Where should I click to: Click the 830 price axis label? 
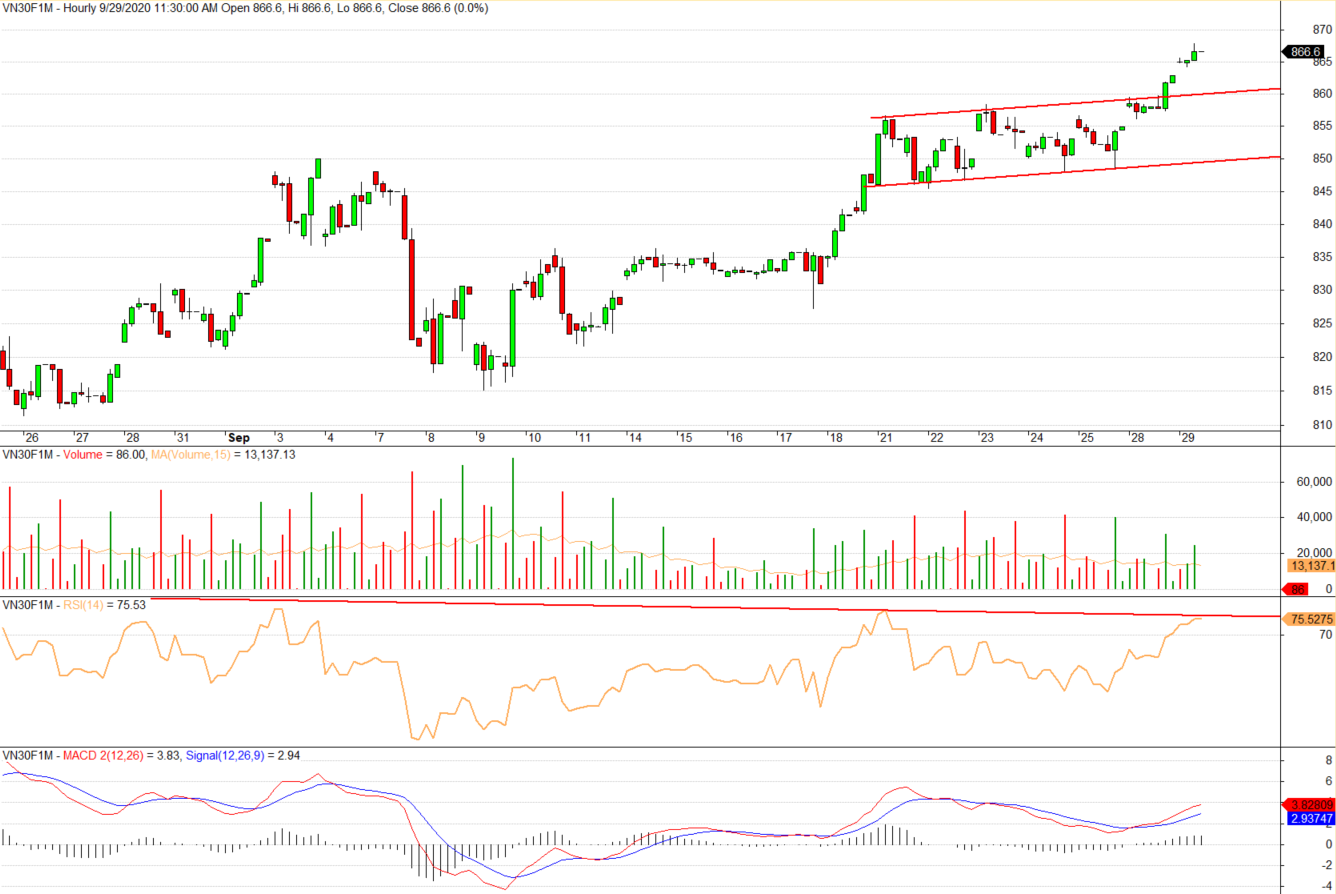(x=1321, y=290)
